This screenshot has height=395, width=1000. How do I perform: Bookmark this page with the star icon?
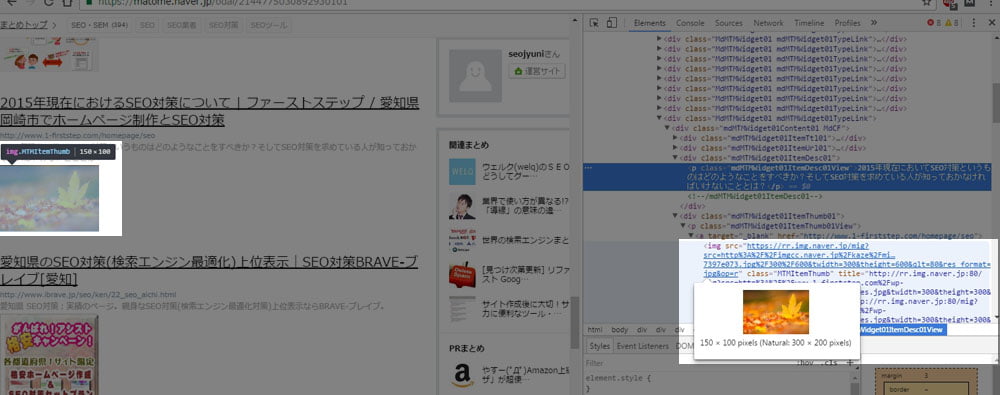click(926, 3)
